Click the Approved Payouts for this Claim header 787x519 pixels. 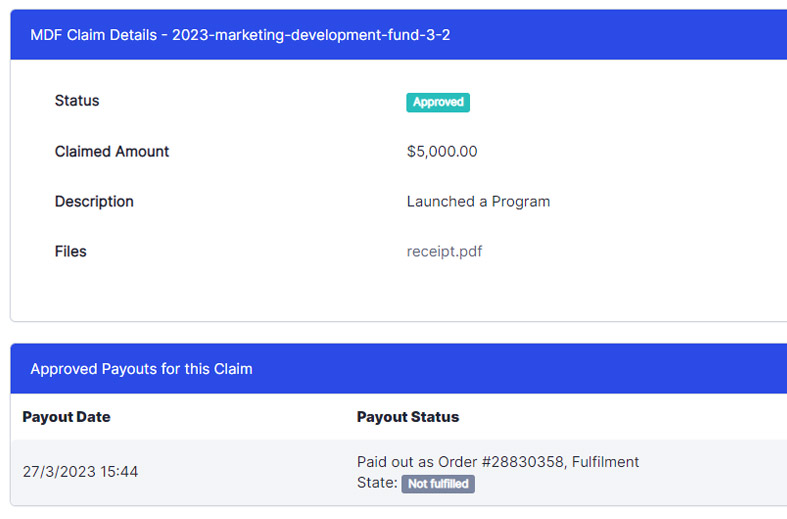[141, 369]
